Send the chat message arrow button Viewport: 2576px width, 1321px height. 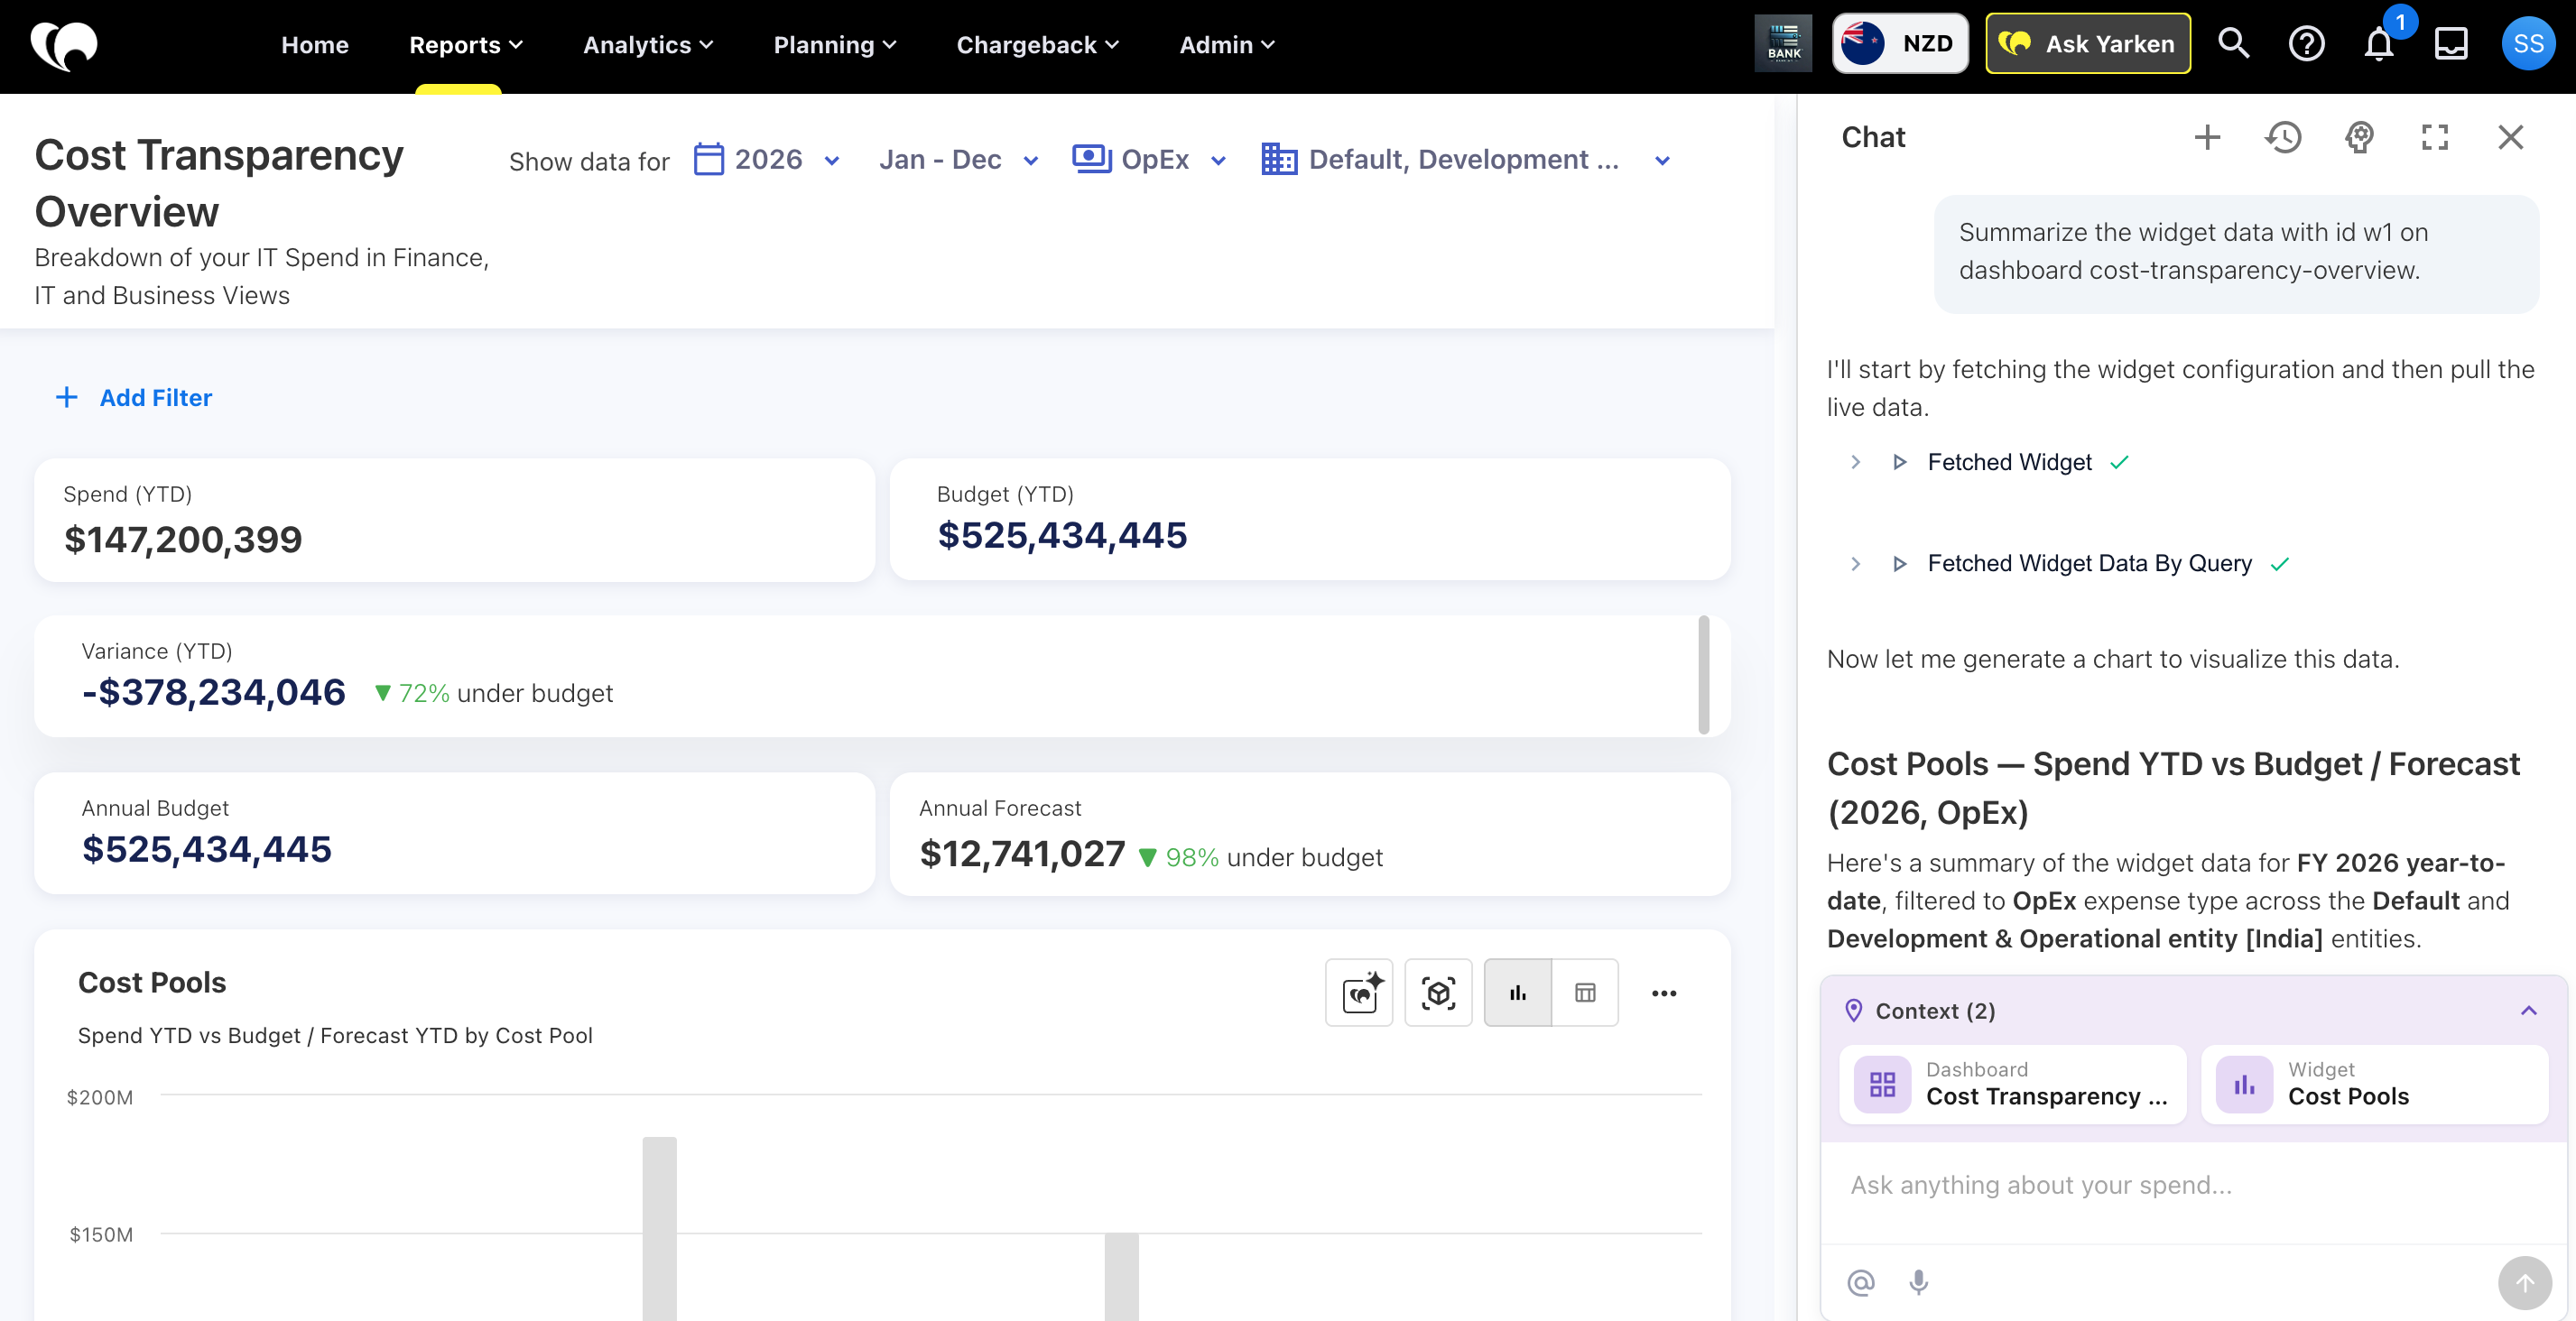(x=2524, y=1283)
